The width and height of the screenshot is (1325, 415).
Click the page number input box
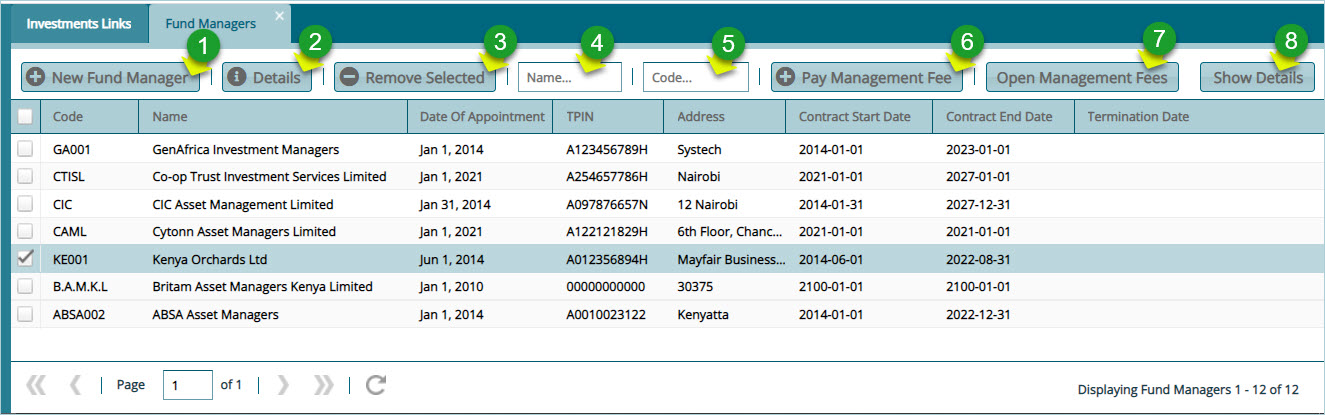188,385
